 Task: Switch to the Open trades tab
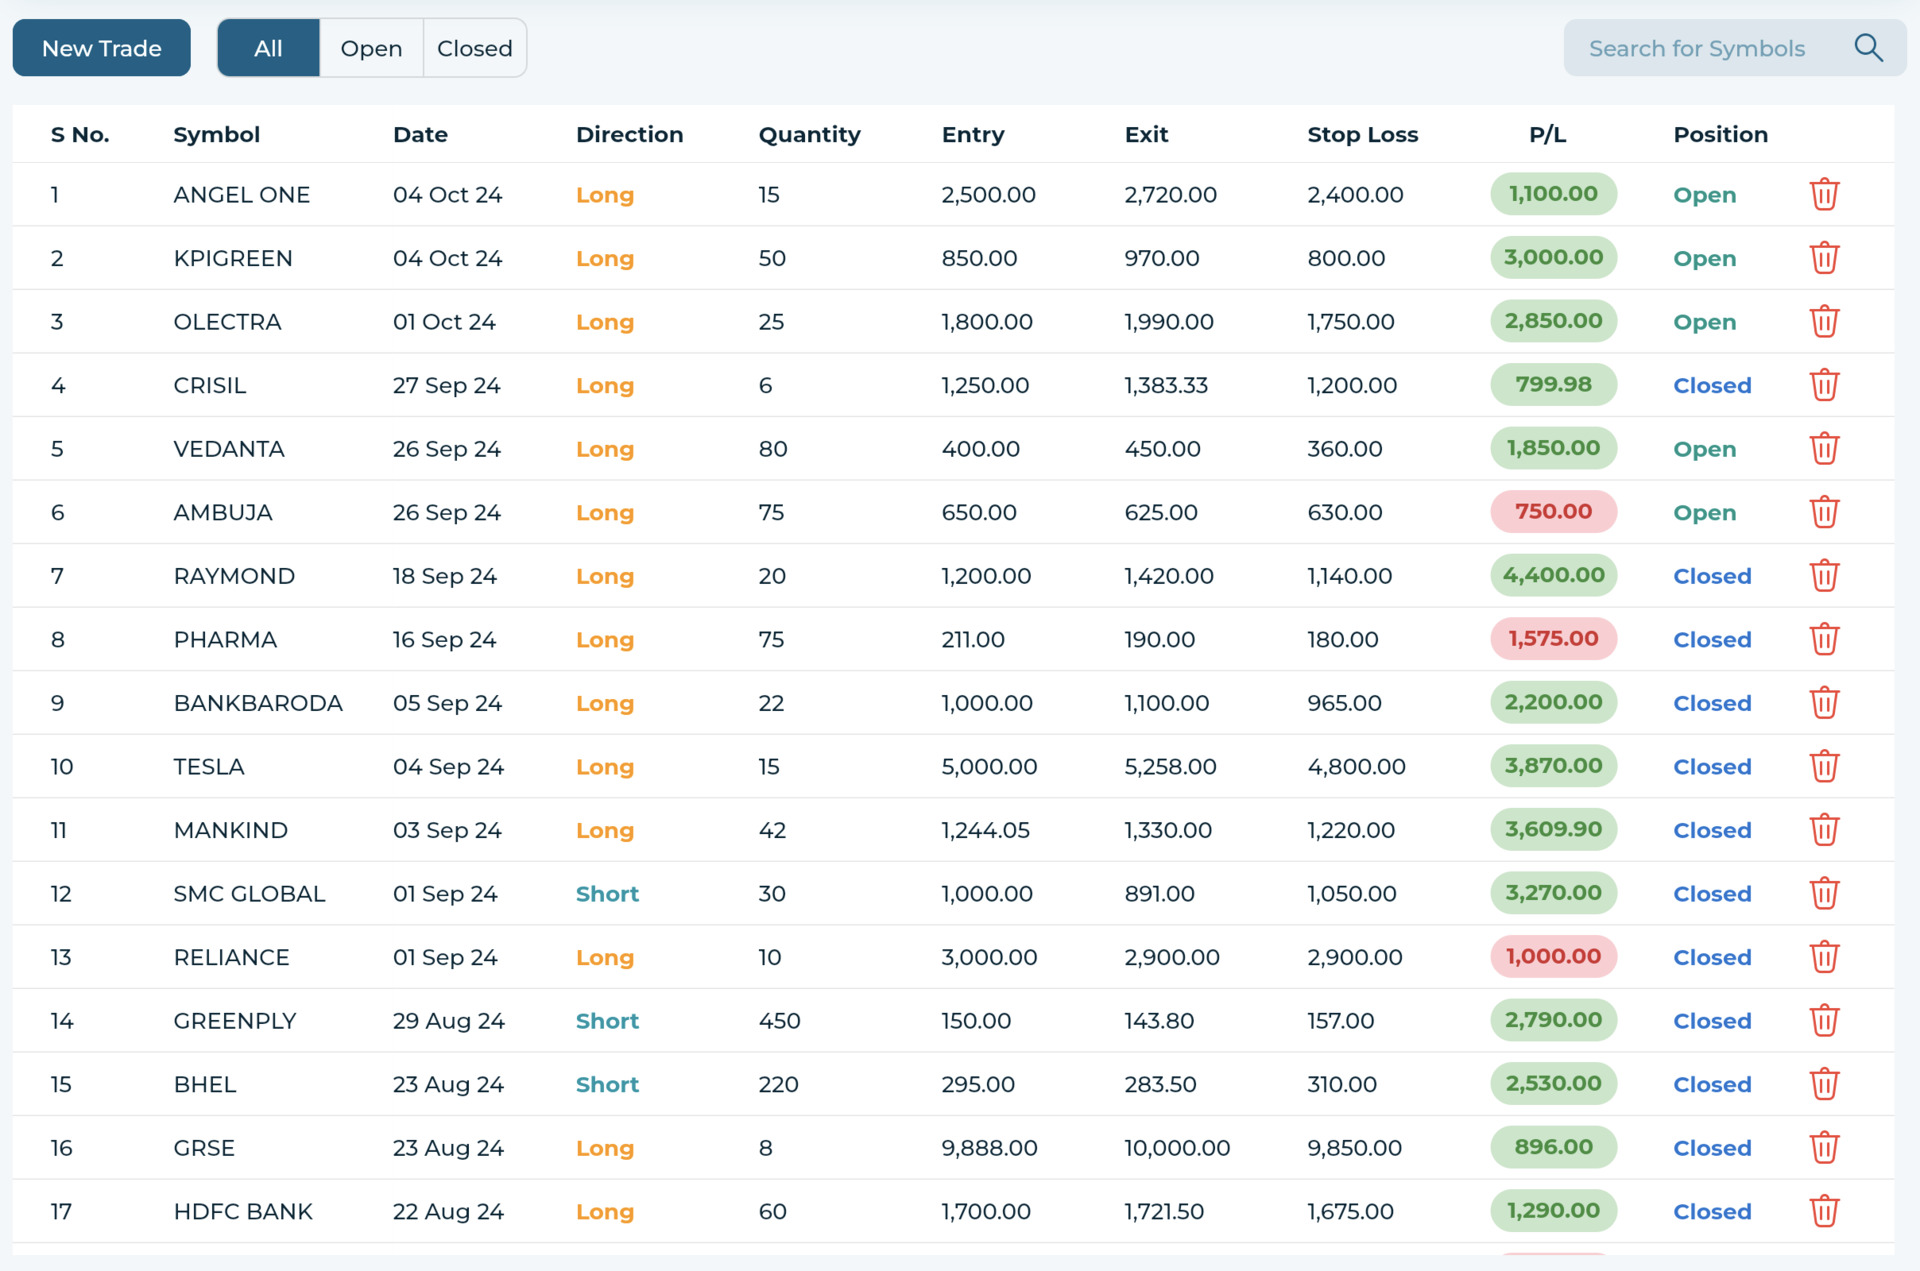371,48
